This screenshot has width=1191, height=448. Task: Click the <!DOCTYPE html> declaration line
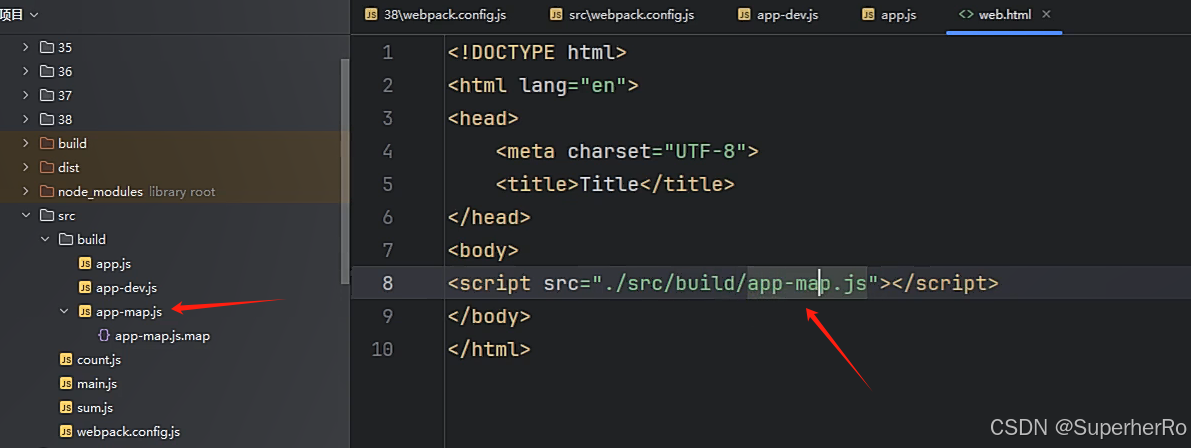[537, 52]
